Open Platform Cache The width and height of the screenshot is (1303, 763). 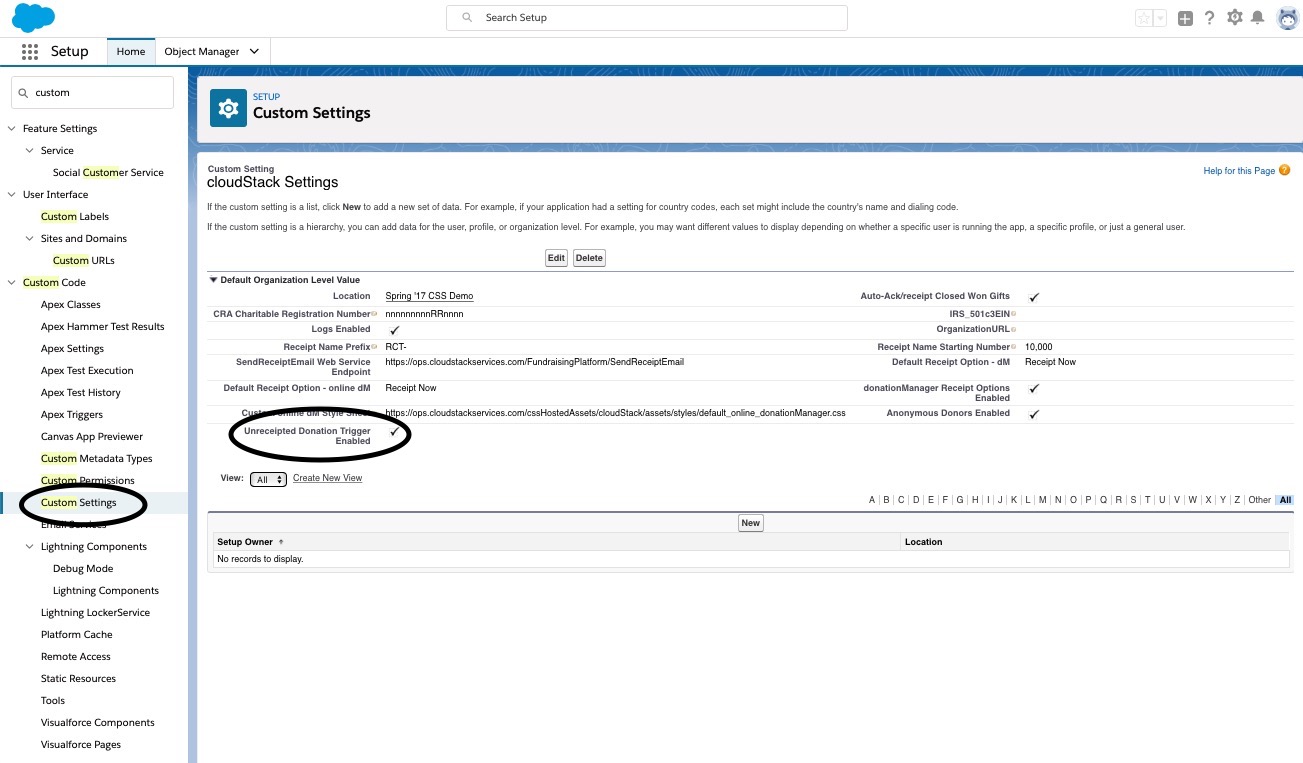77,634
